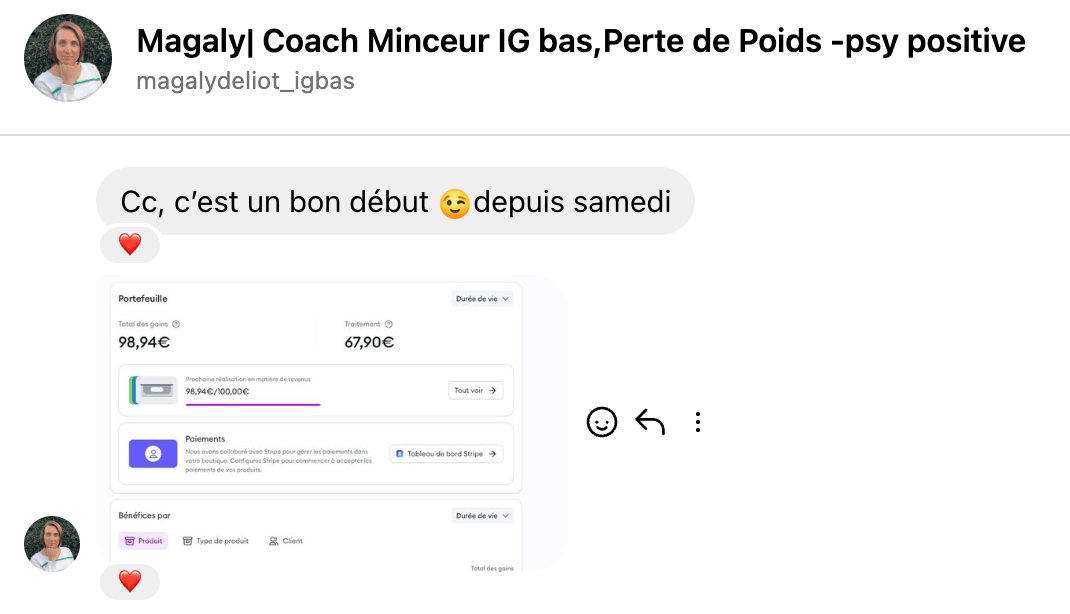This screenshot has width=1070, height=614.
Task: Click info icon next to Traitement
Action: (x=389, y=324)
